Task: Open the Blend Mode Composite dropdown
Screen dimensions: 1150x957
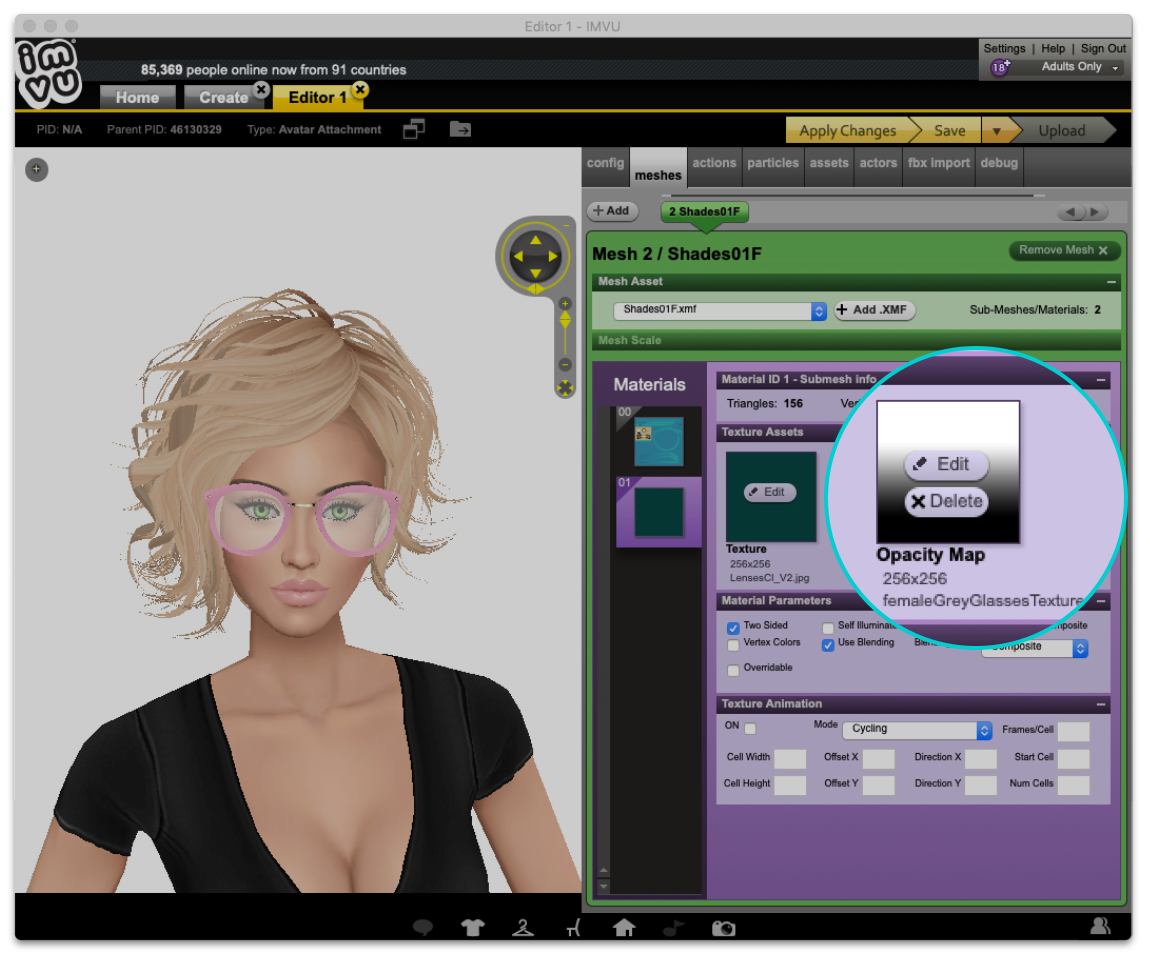Action: tap(1034, 648)
